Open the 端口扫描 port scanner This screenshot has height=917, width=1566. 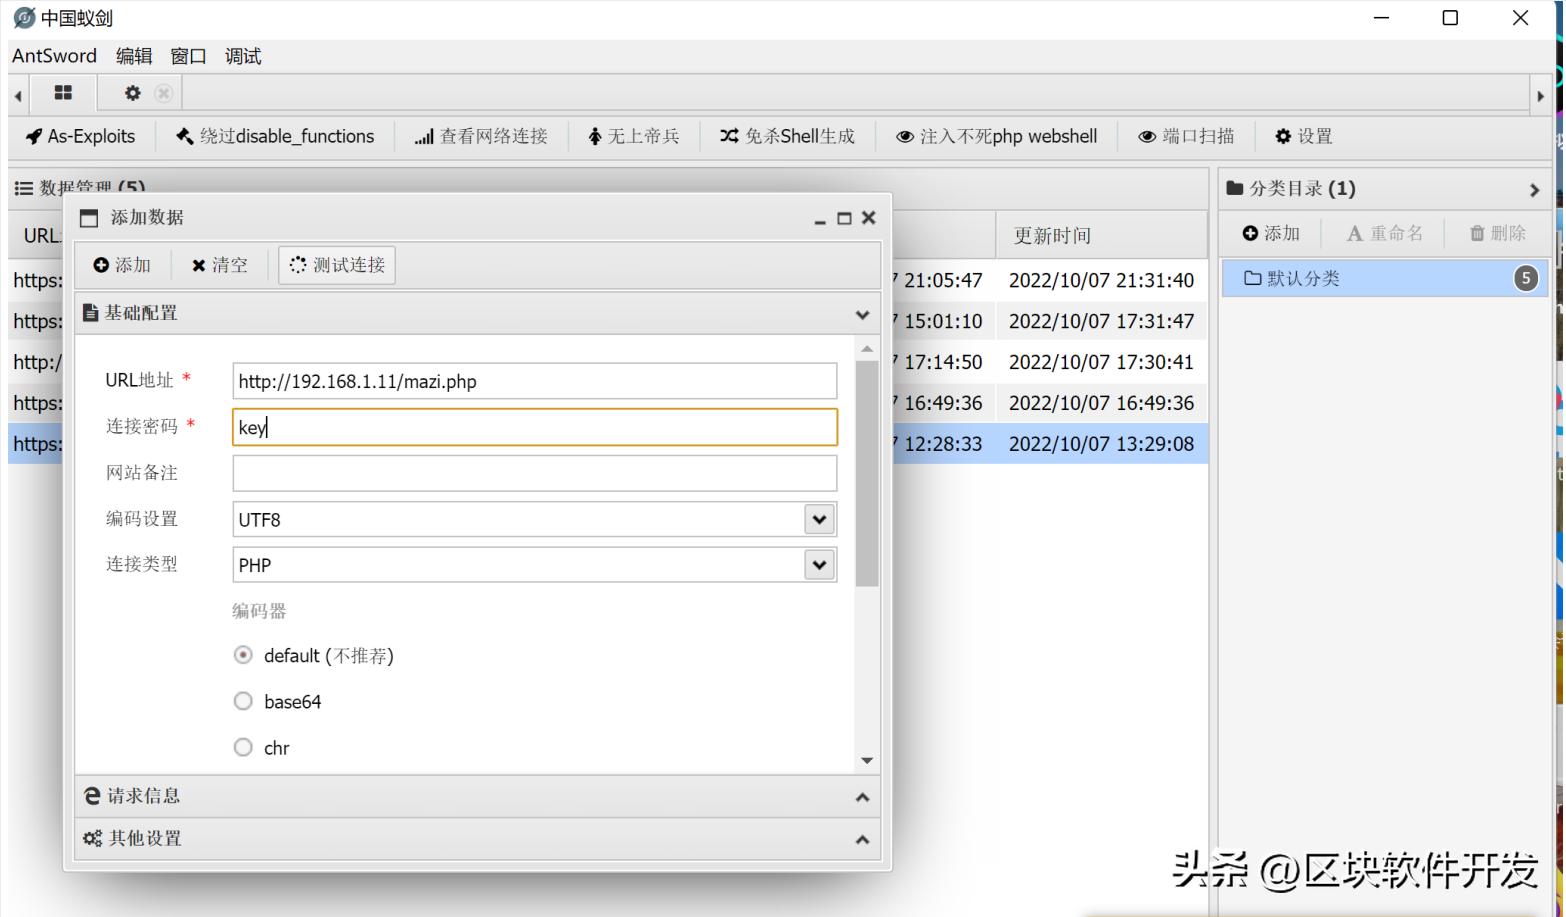pos(1186,136)
